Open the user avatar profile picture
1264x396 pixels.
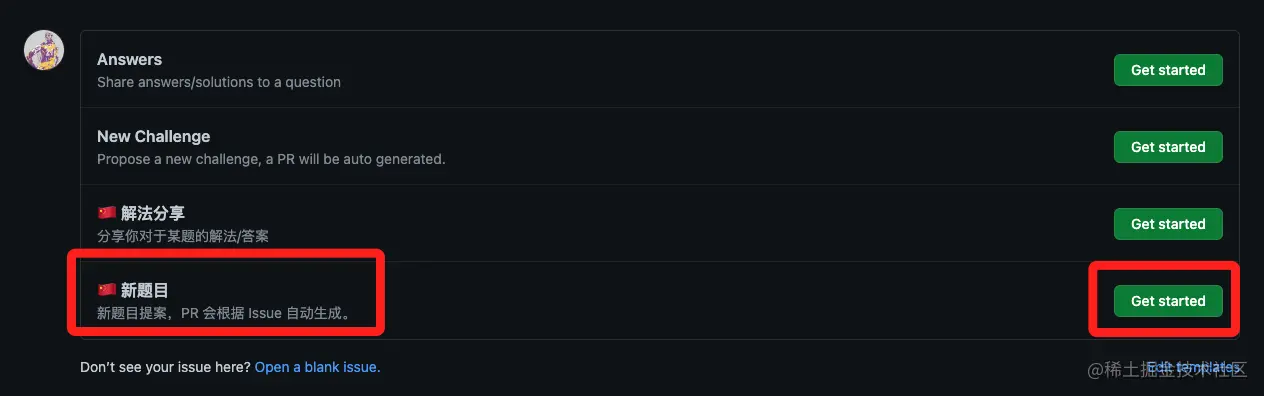(44, 50)
